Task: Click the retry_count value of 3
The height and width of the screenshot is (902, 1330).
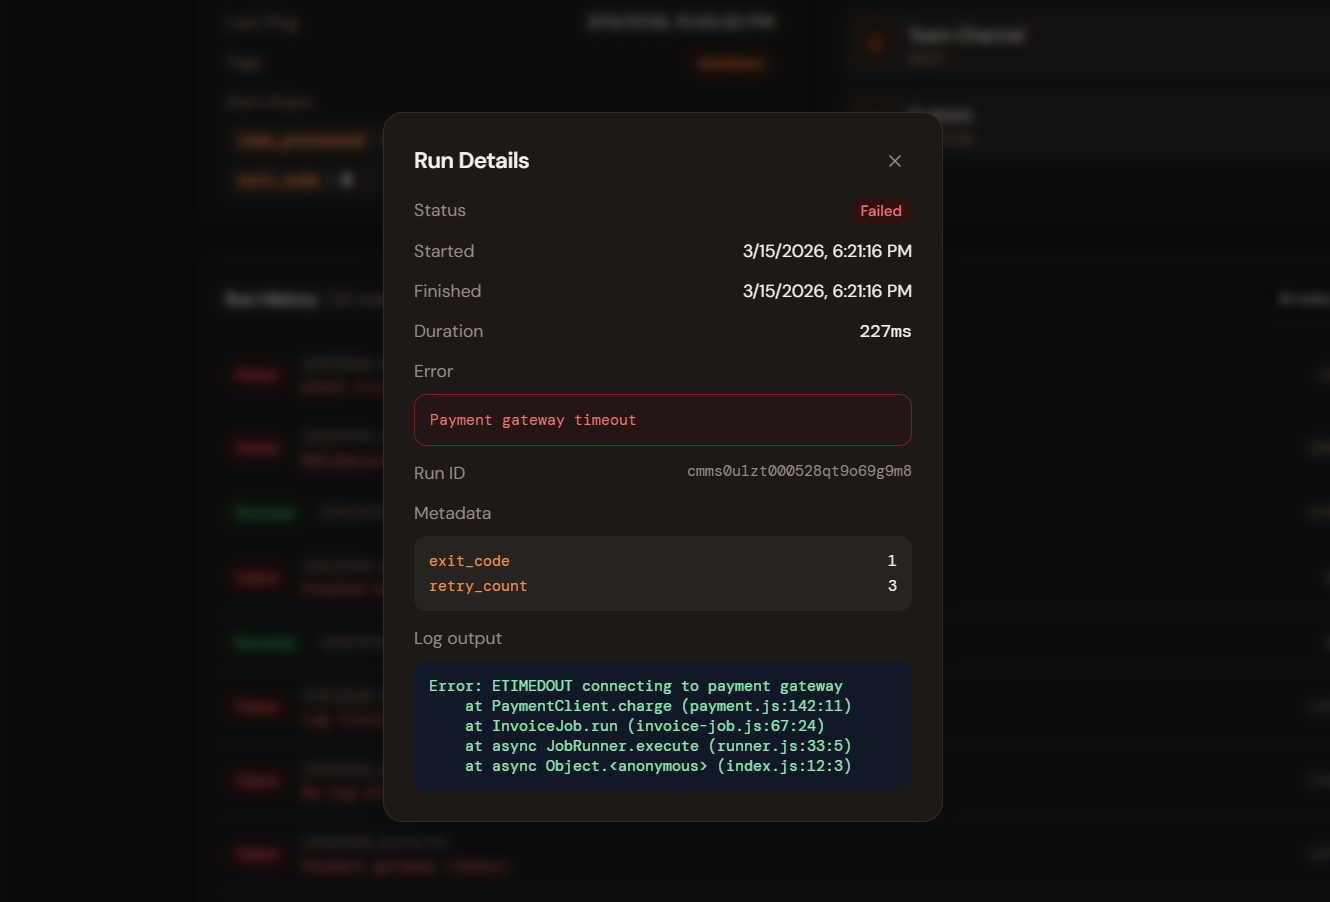Action: pos(892,585)
